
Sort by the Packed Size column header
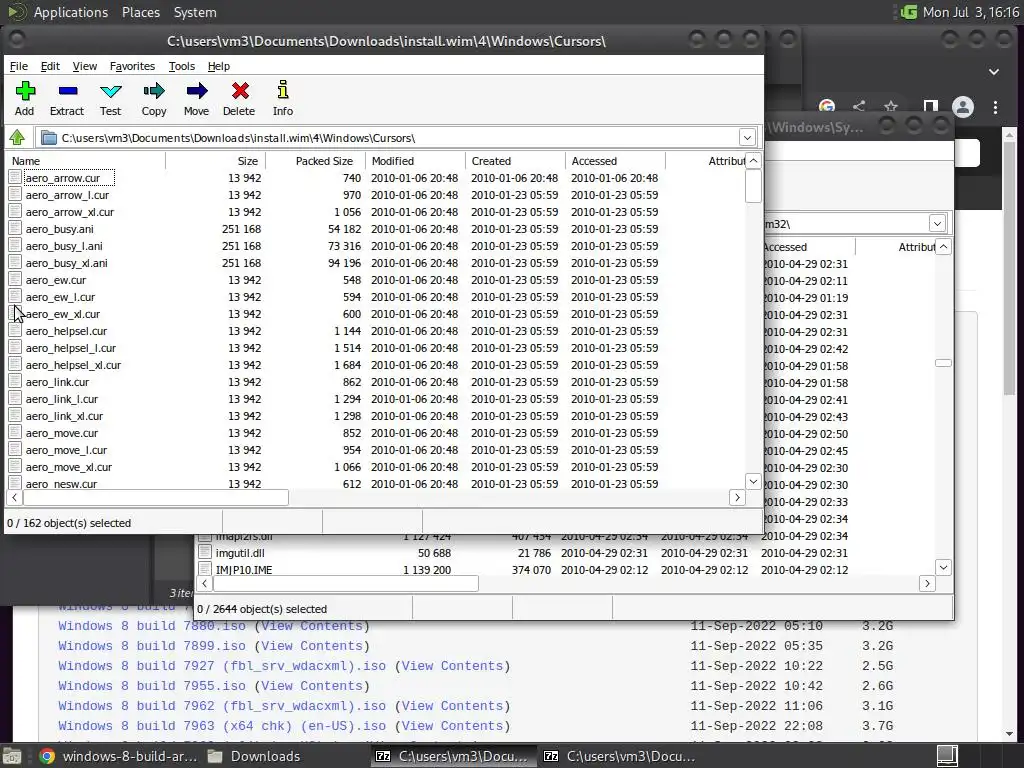pos(315,161)
